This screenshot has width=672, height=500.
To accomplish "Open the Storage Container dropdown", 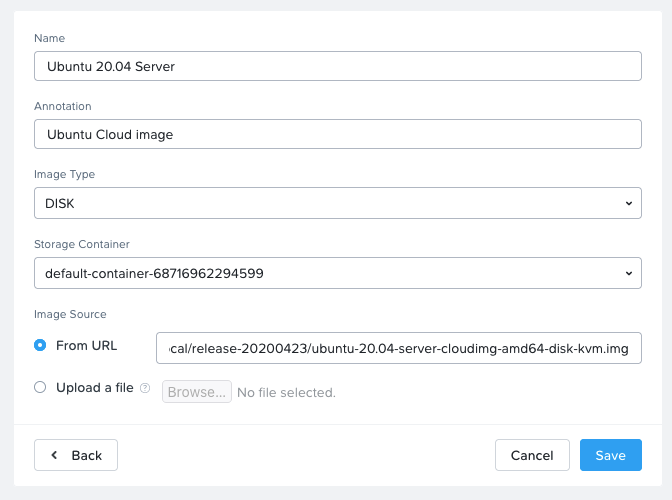I will tap(338, 273).
